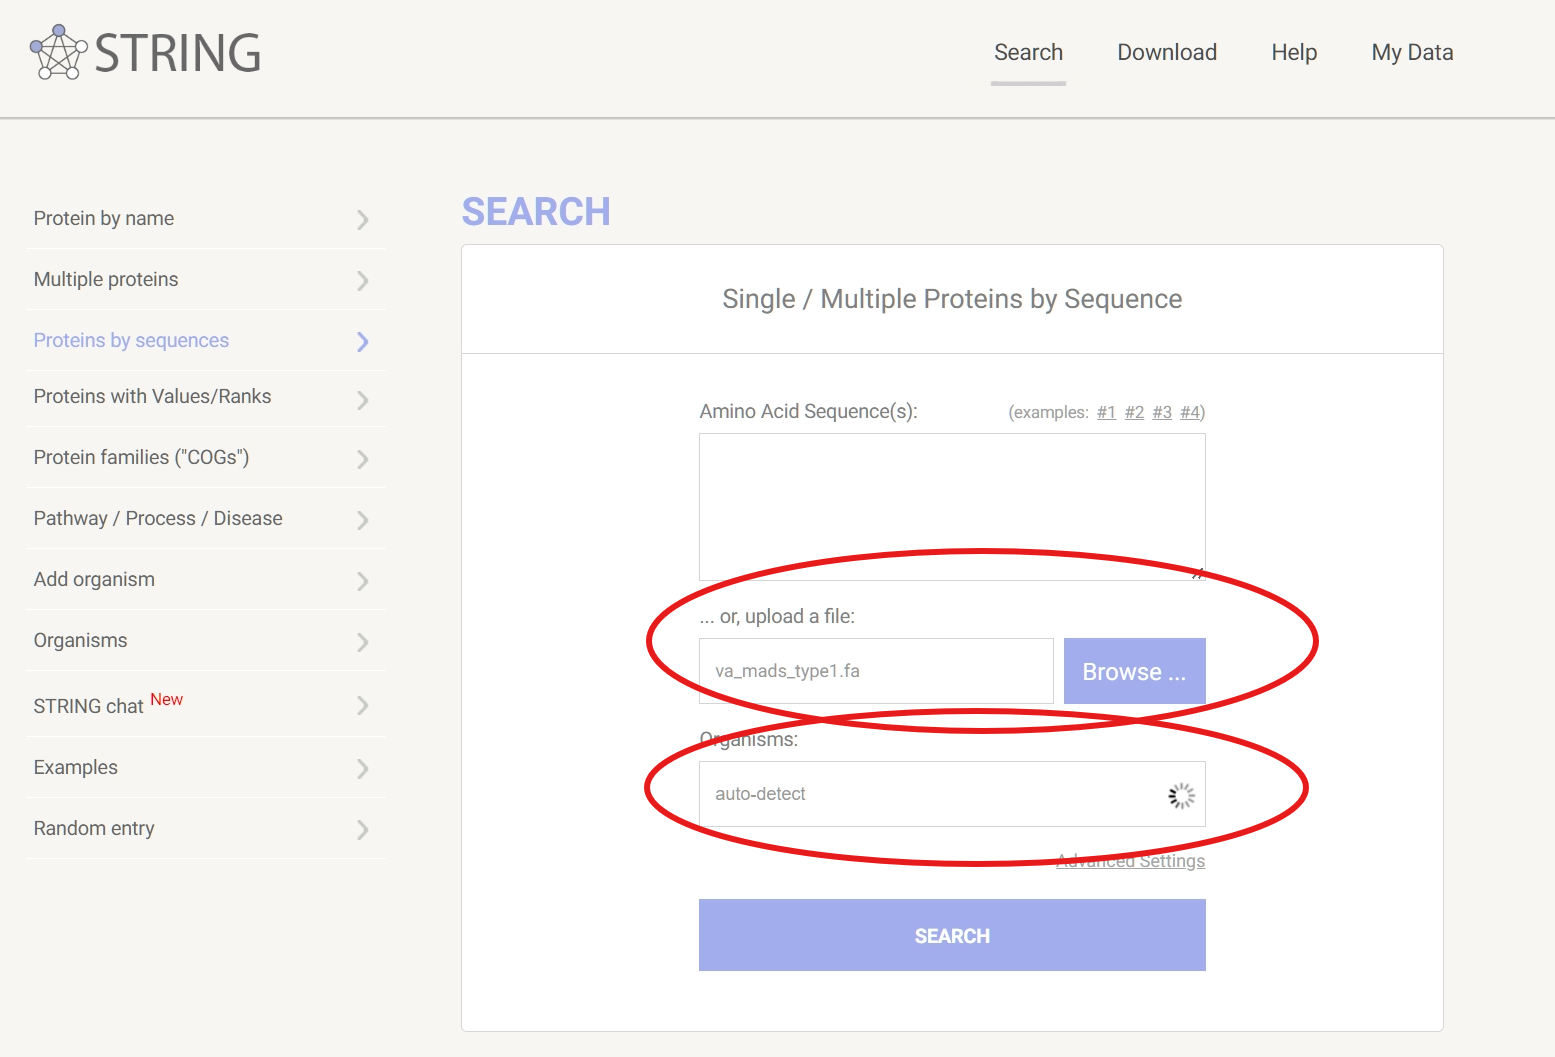Click the text area resize handle

1198,574
